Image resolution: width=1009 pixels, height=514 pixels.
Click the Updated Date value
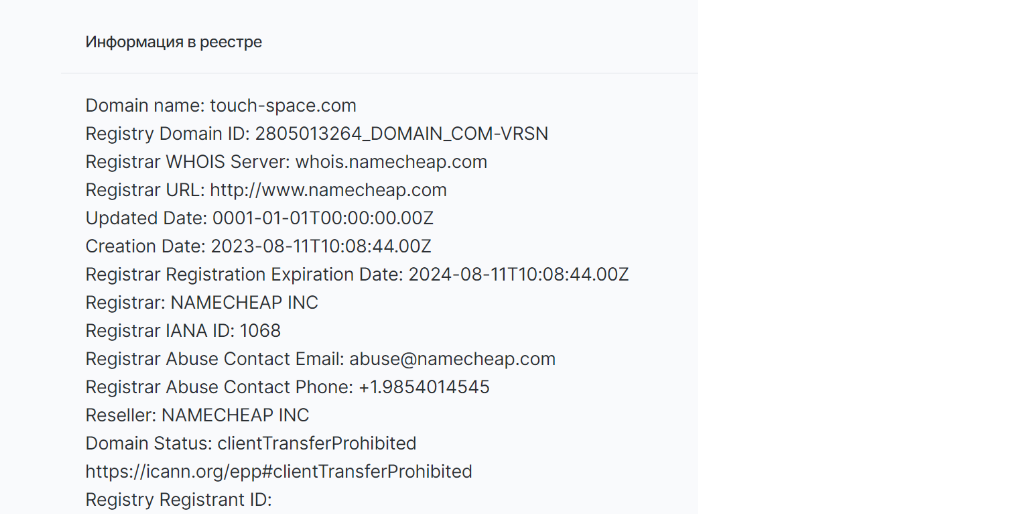pyautogui.click(x=323, y=218)
